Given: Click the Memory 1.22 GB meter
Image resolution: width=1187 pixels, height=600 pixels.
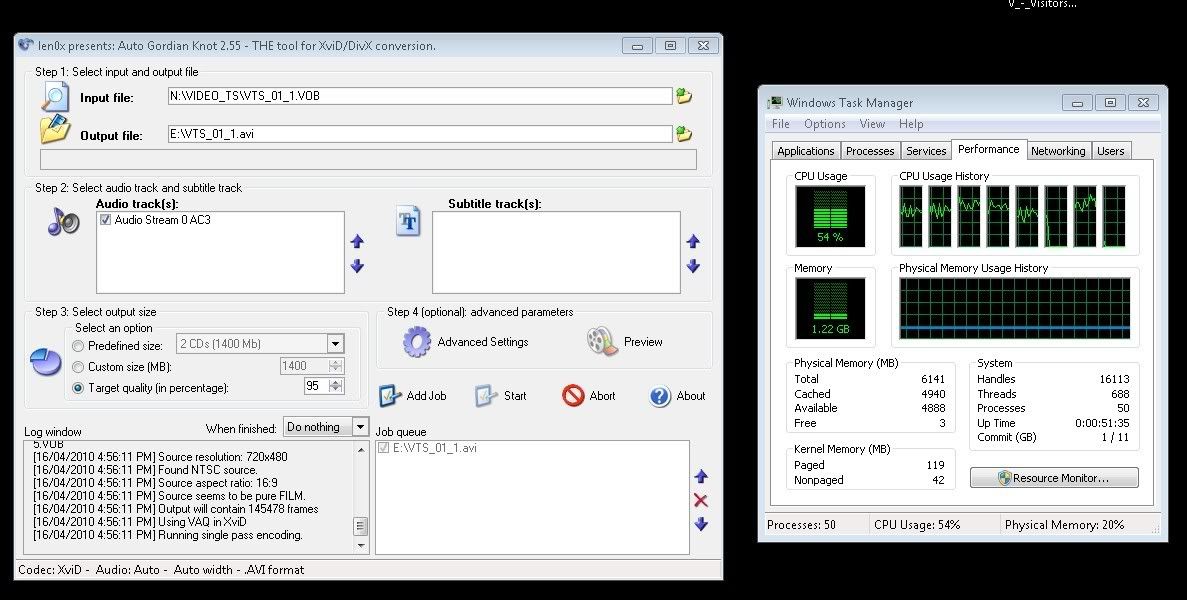Looking at the screenshot, I should point(830,308).
